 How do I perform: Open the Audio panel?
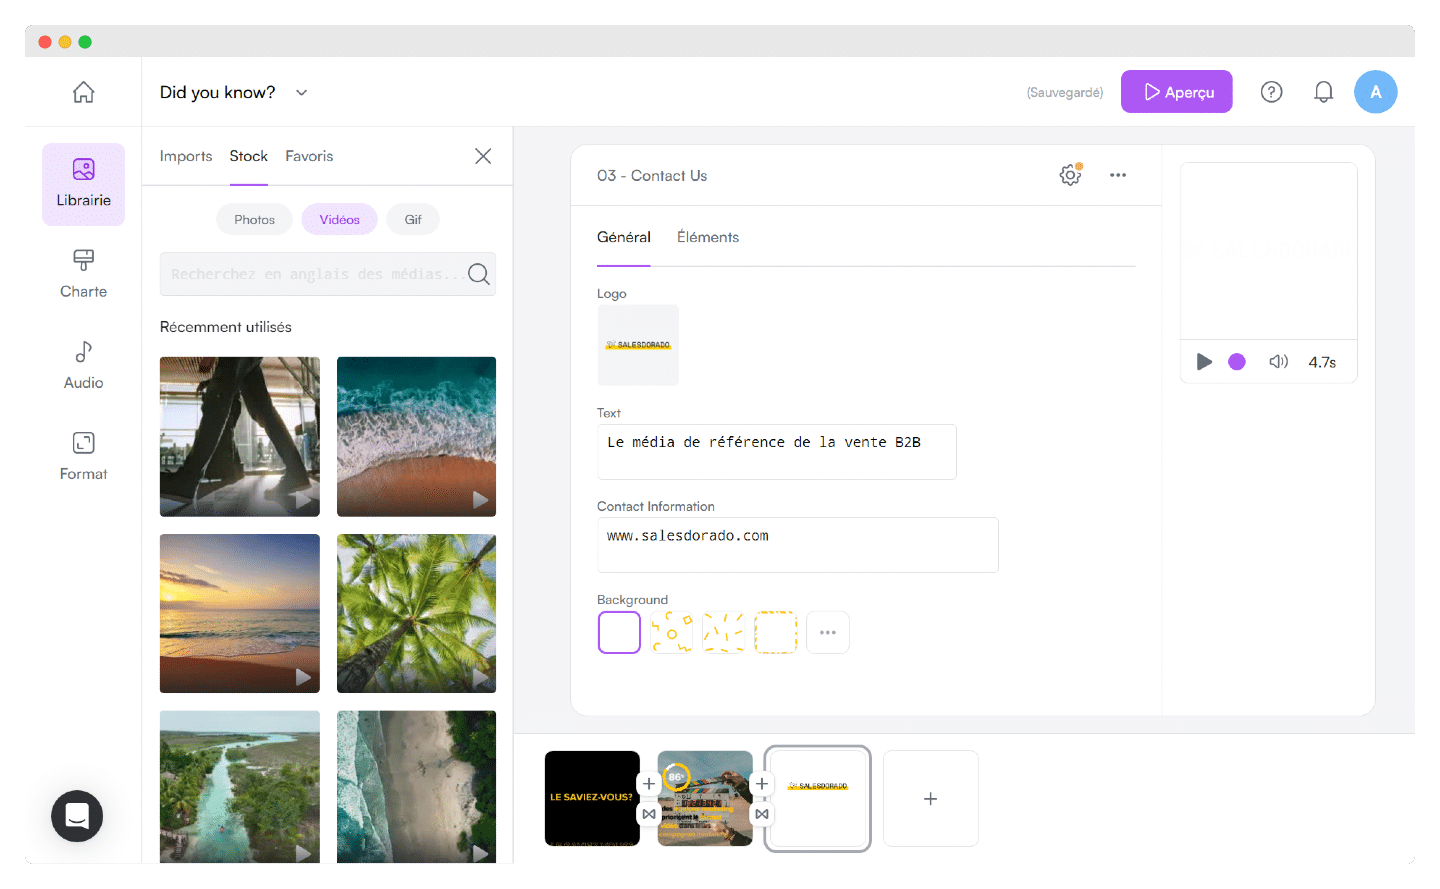pos(84,365)
